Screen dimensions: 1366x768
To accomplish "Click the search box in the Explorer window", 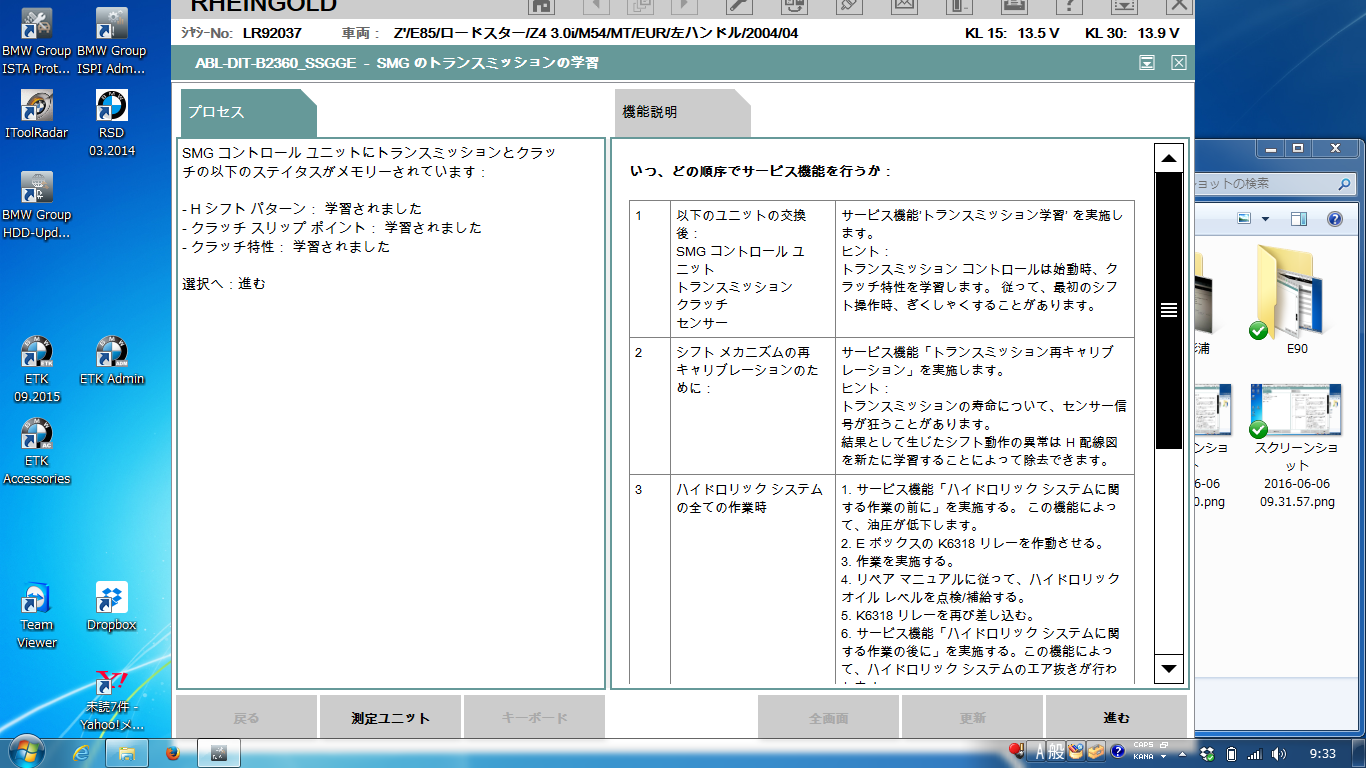I will click(1275, 184).
